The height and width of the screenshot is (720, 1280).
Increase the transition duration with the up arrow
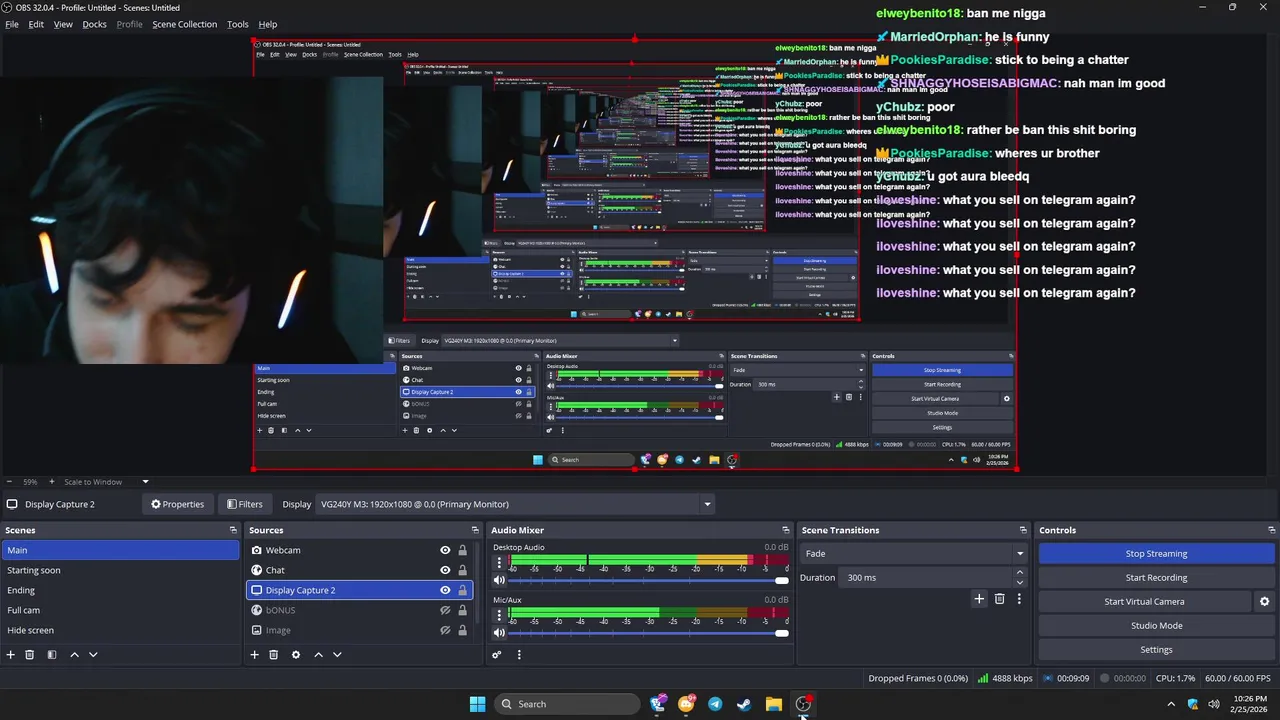tap(1020, 573)
